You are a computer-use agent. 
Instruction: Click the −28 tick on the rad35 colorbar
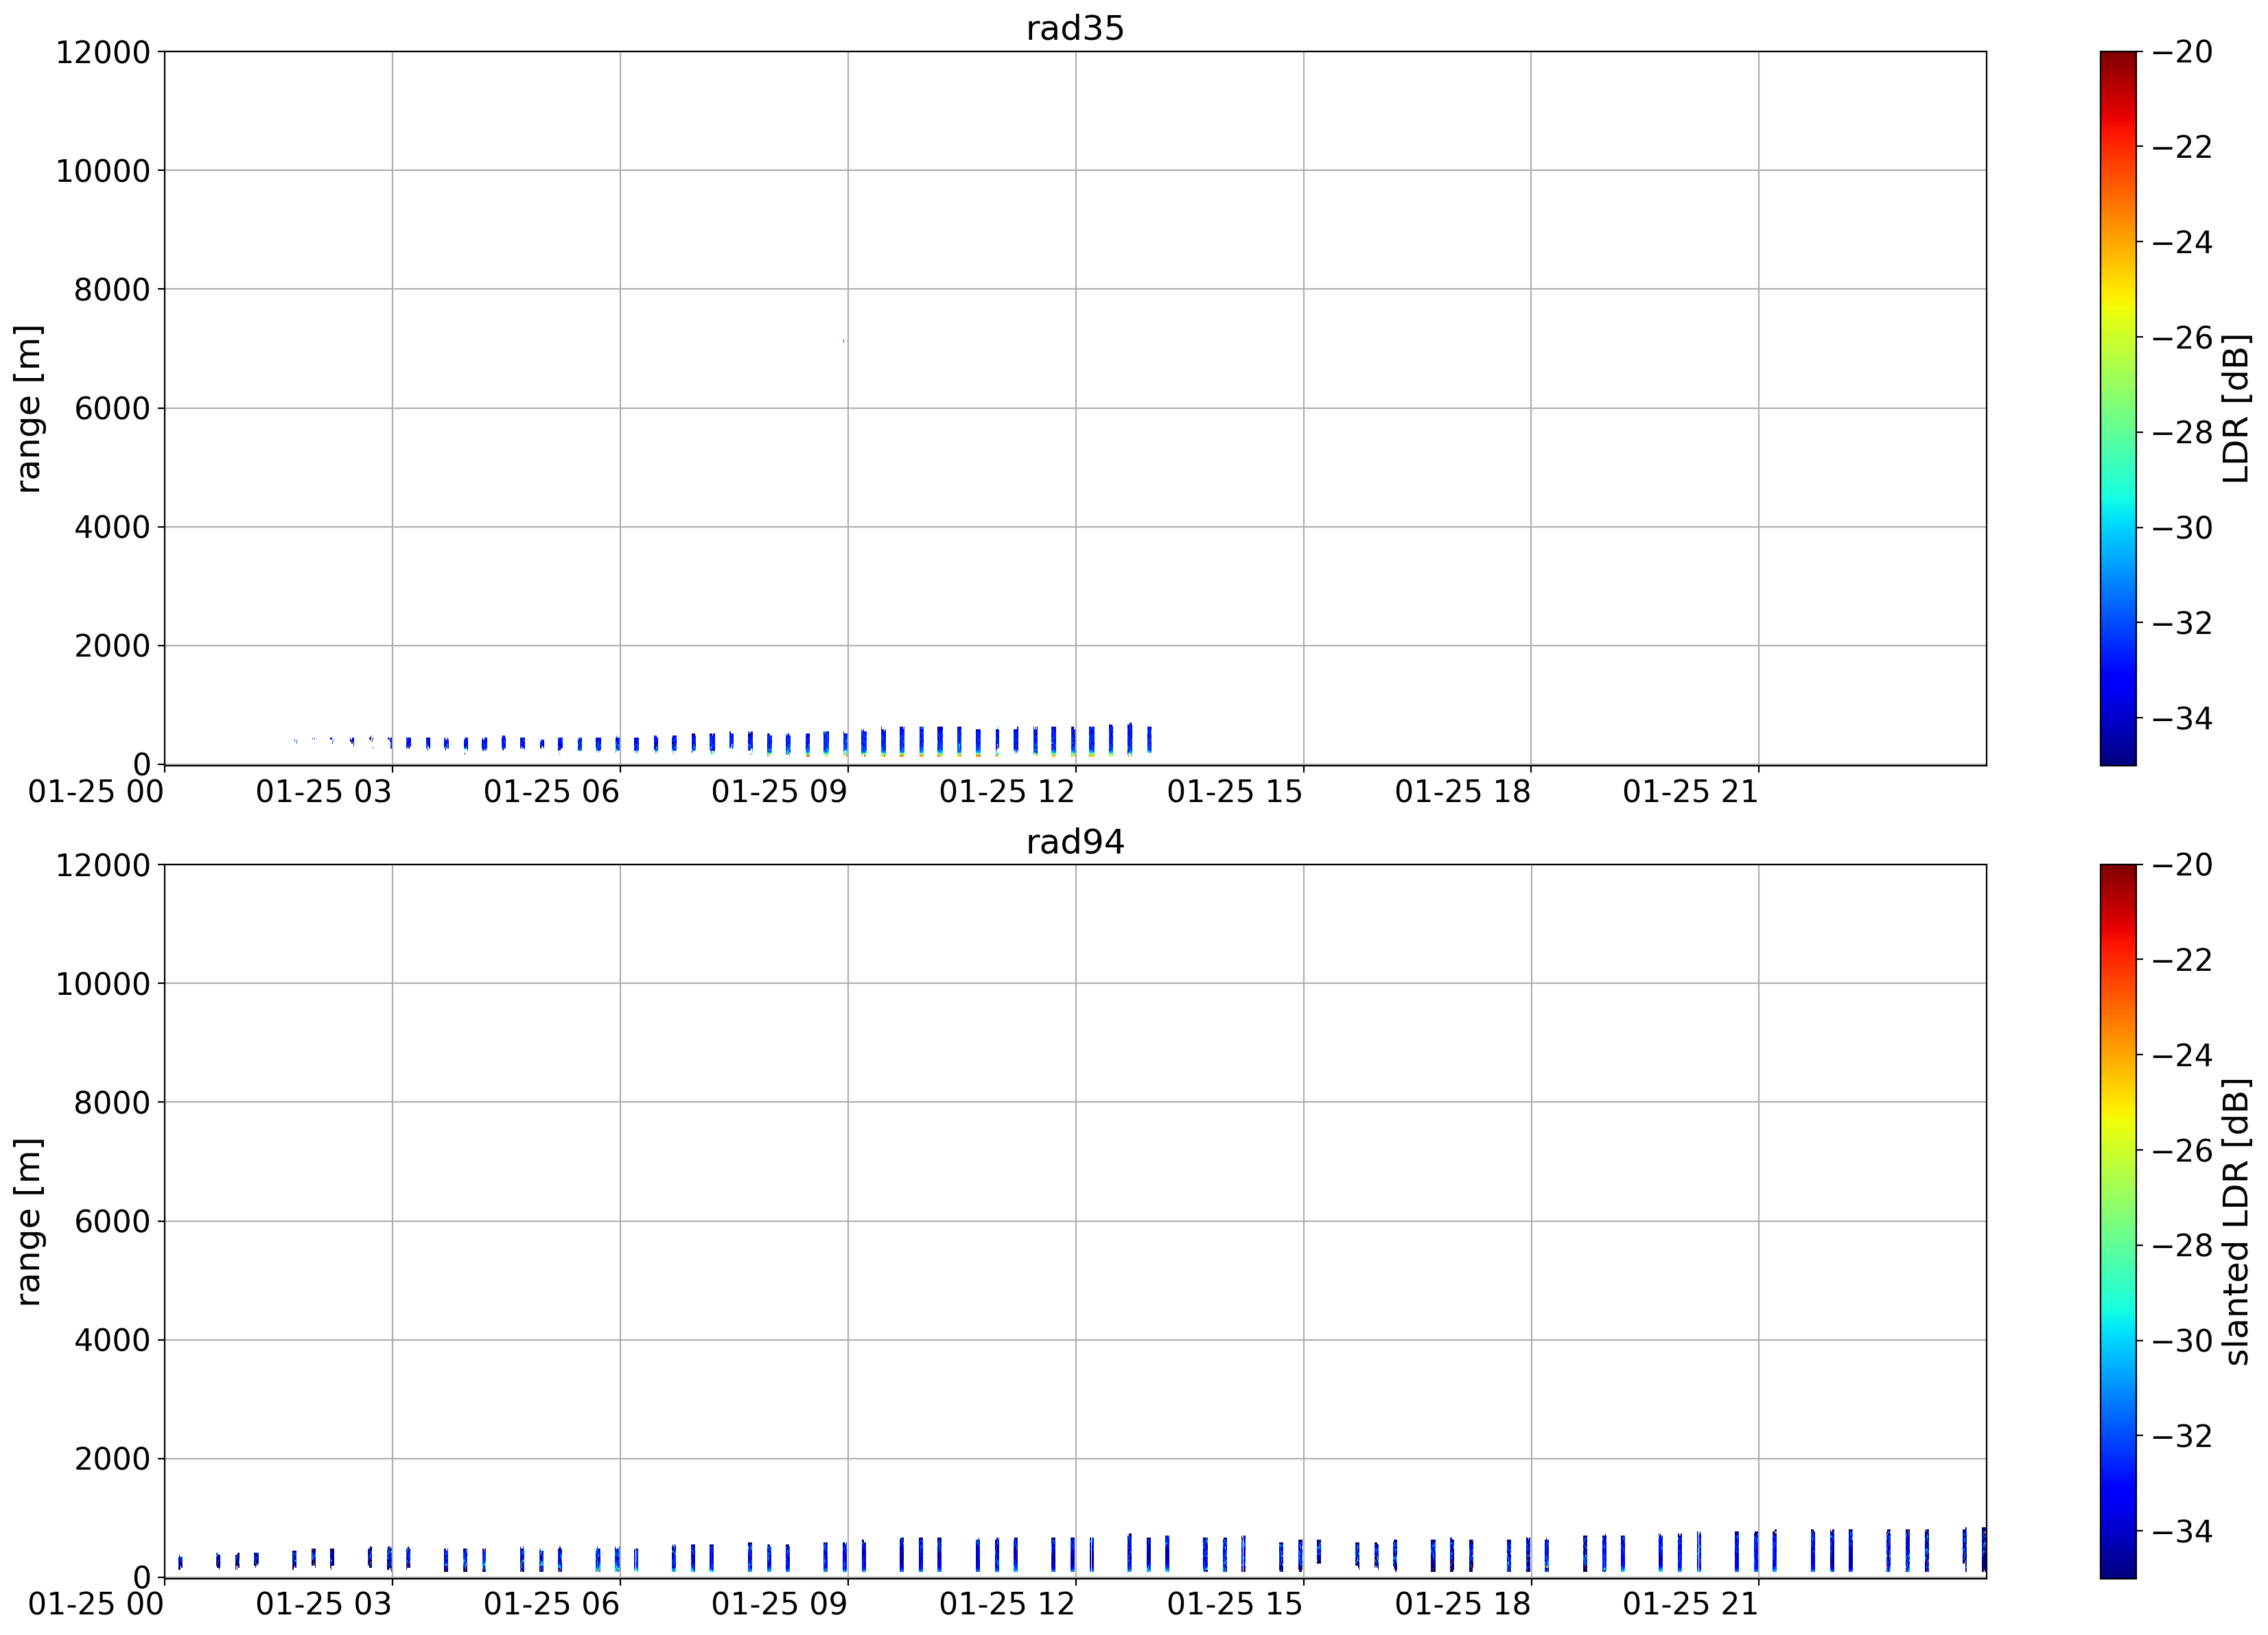[x=2182, y=433]
